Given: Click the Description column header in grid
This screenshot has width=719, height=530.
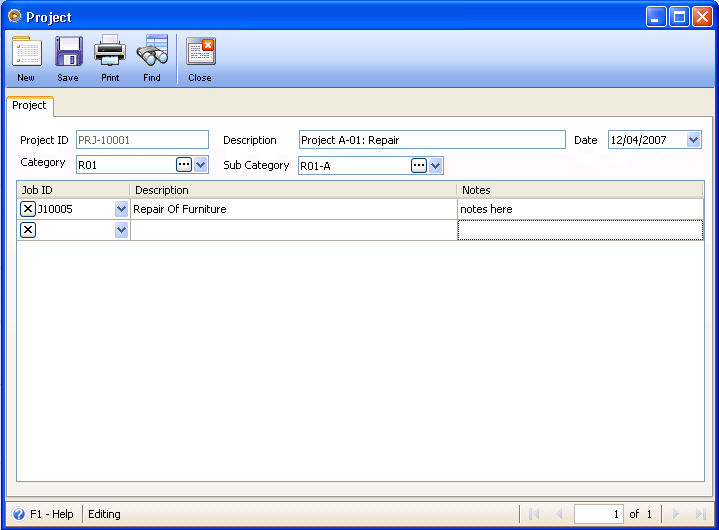Looking at the screenshot, I should click(293, 190).
